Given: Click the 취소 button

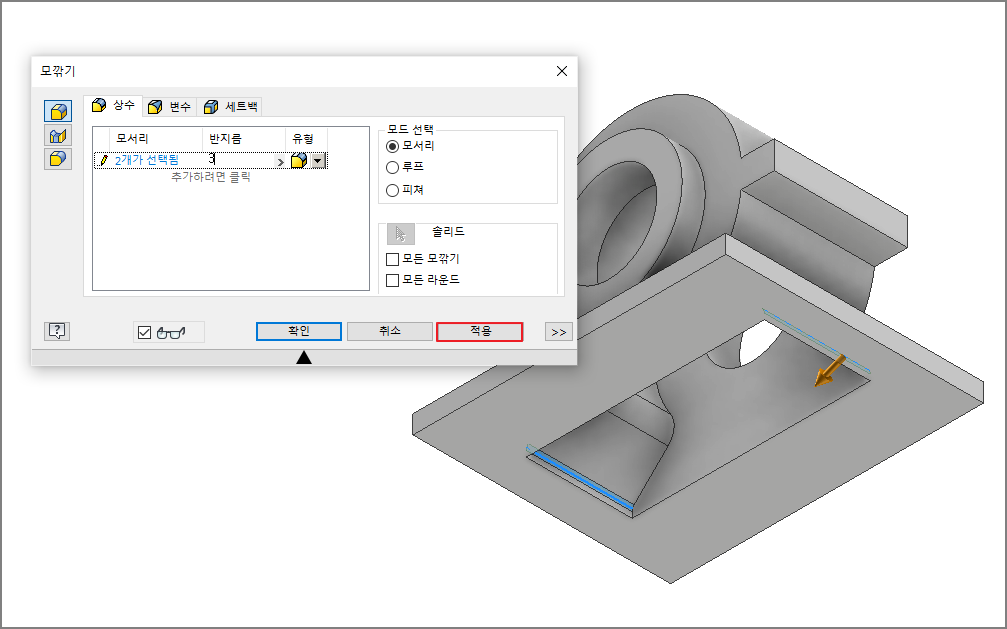Looking at the screenshot, I should (390, 332).
